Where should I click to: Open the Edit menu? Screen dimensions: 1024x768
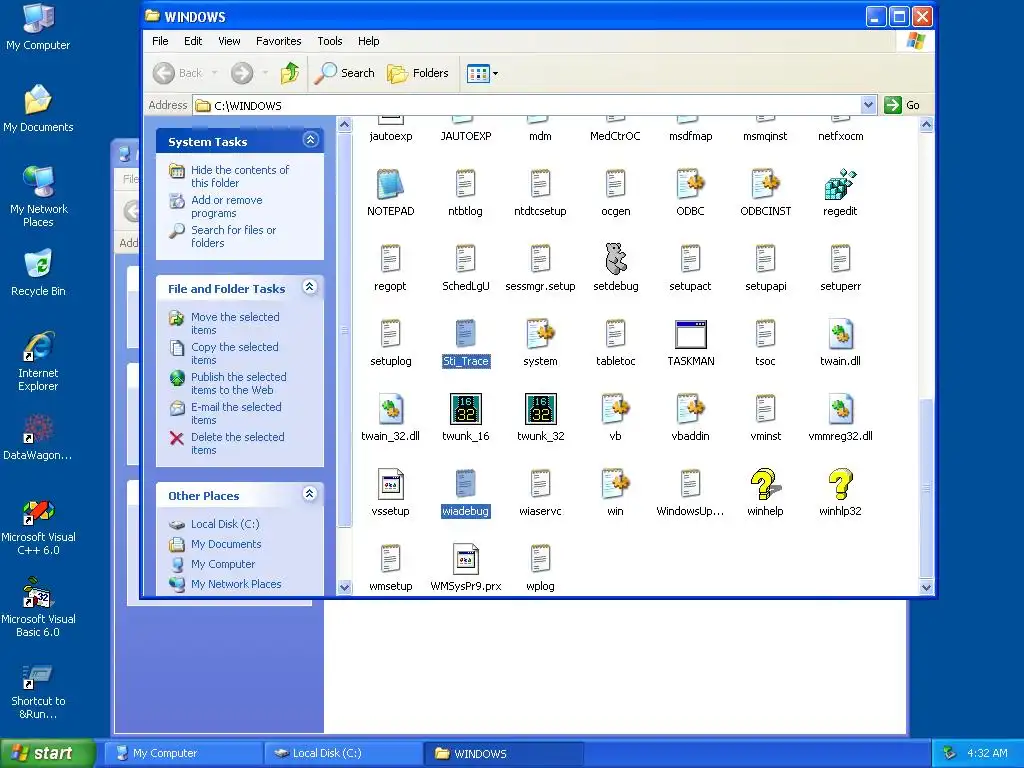(193, 41)
